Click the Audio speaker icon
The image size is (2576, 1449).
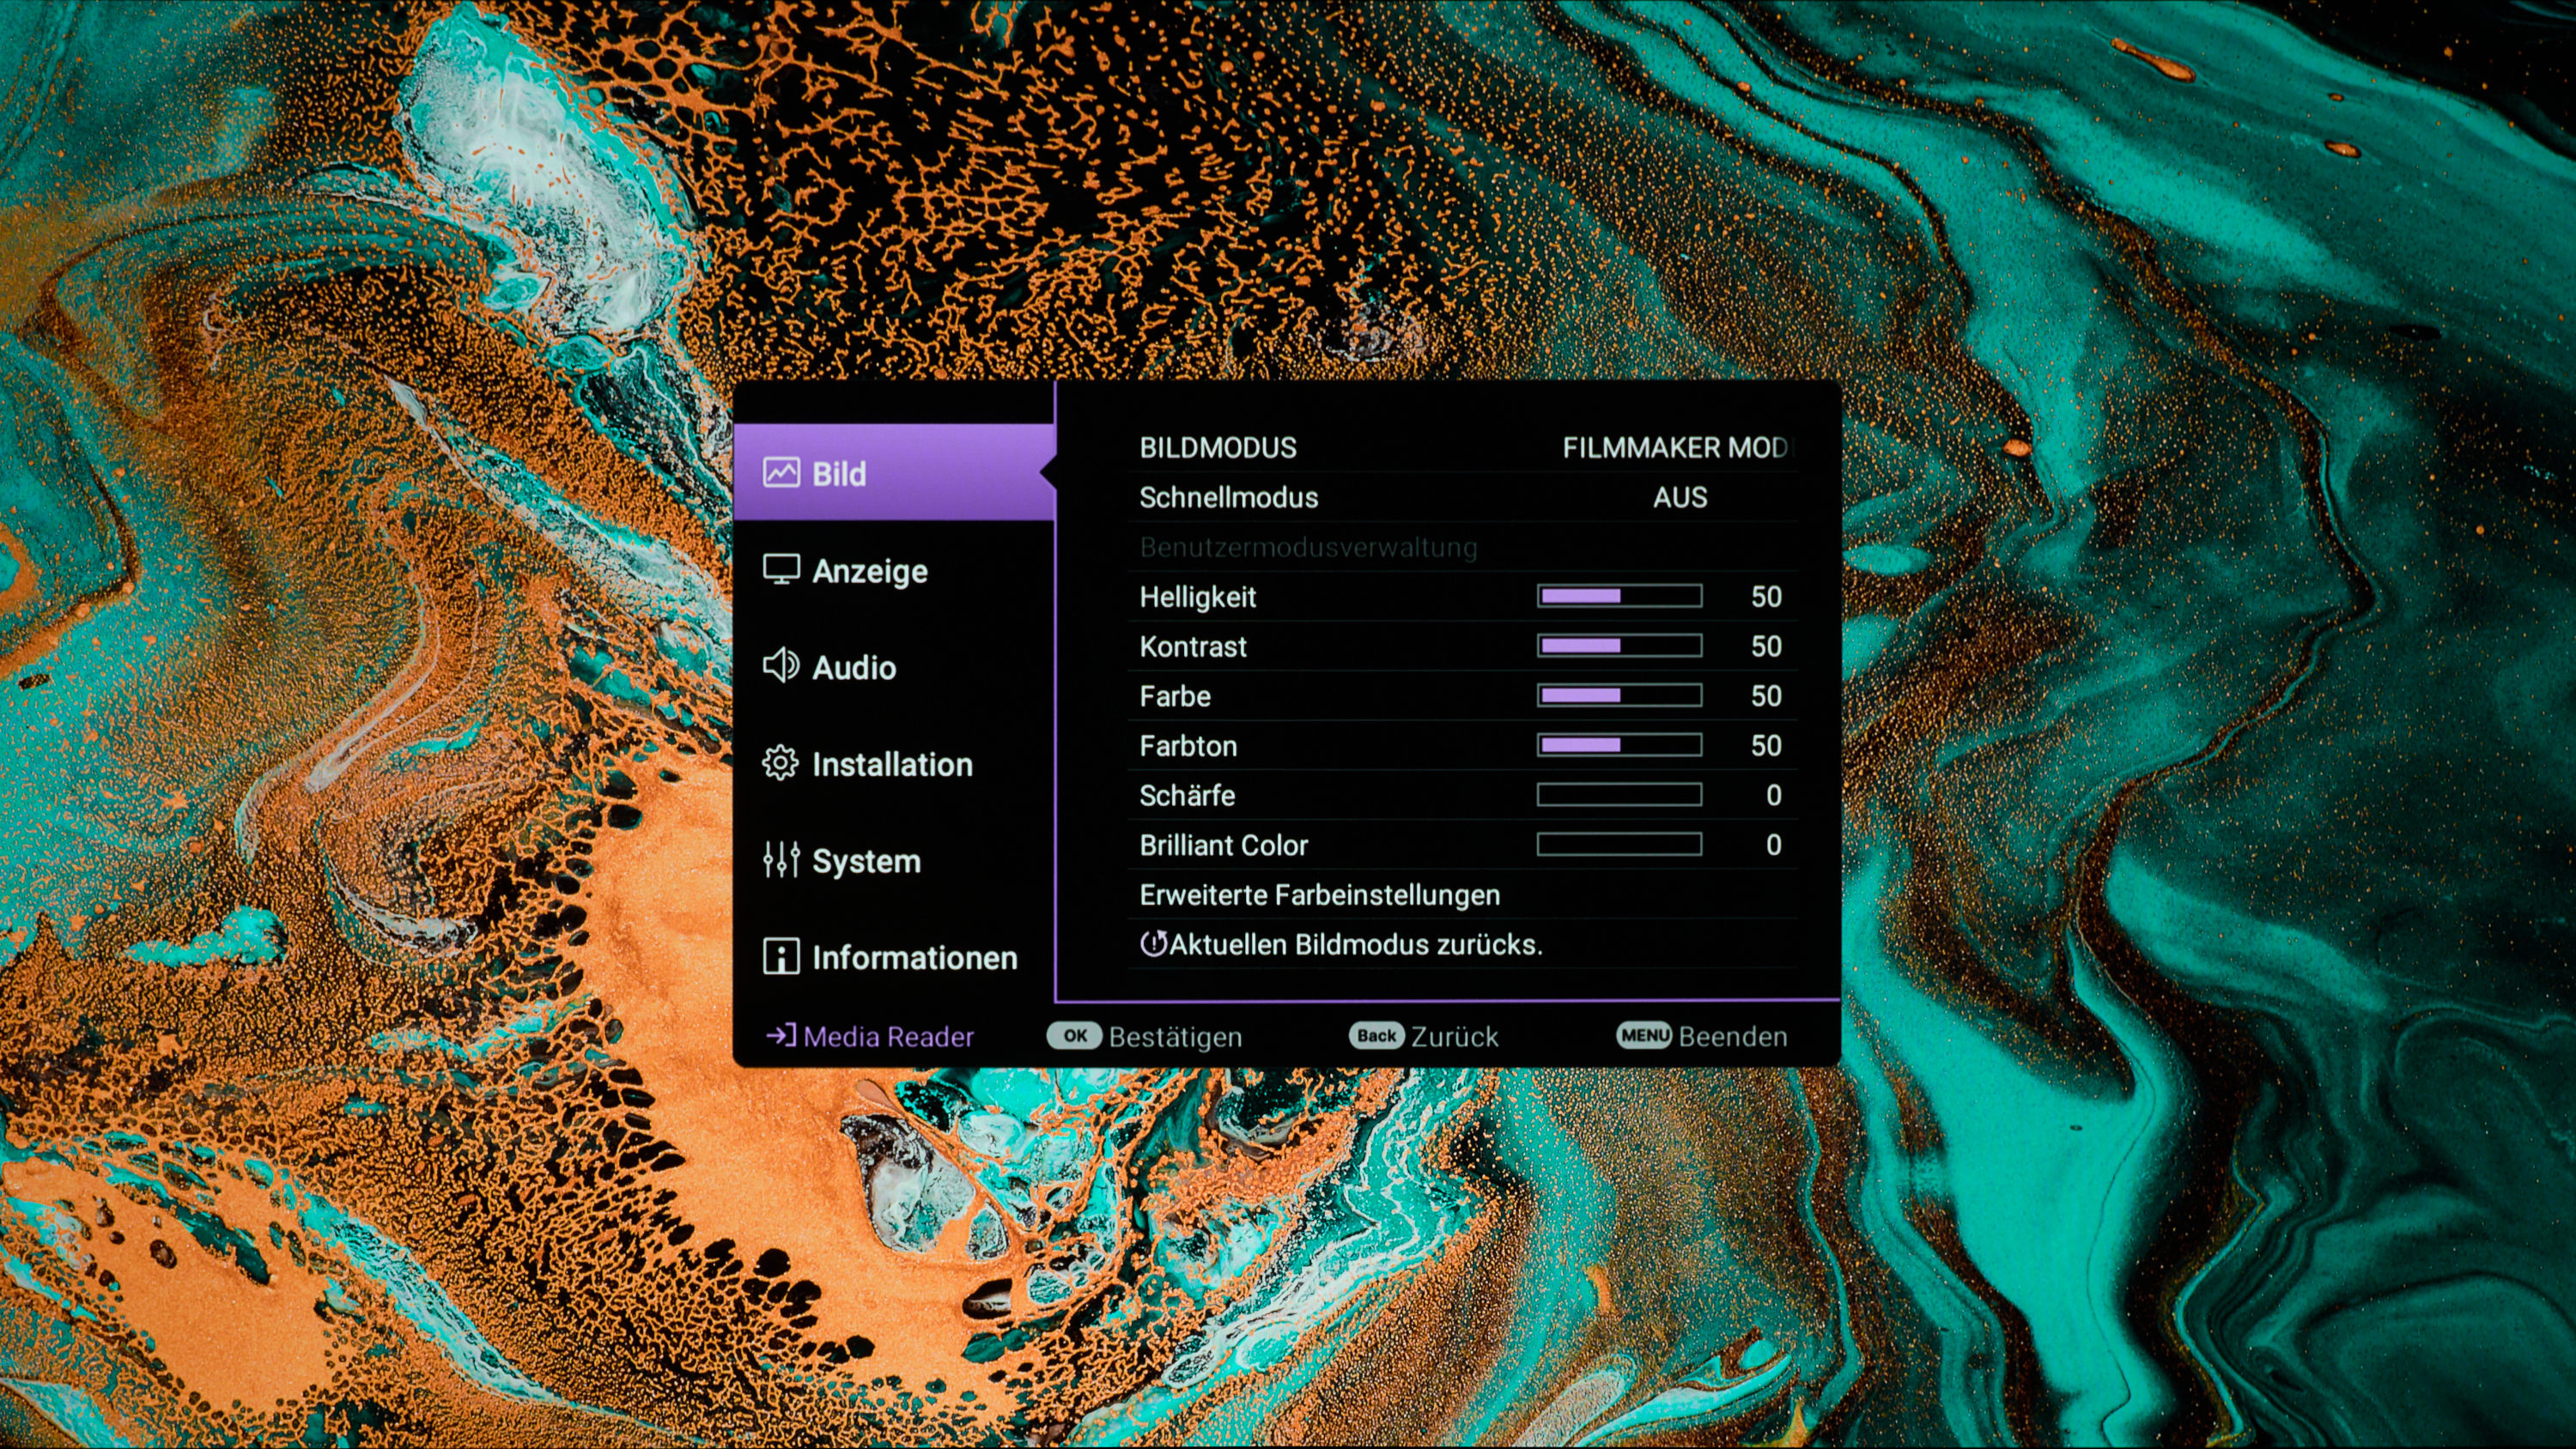[781, 666]
